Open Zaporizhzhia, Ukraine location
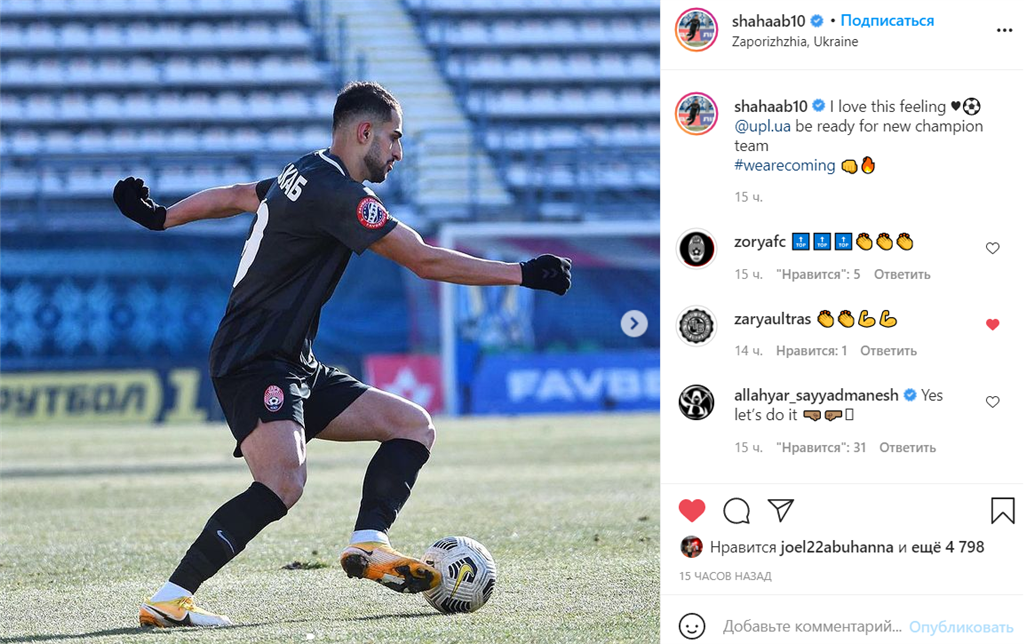This screenshot has height=644, width=1024. point(795,41)
